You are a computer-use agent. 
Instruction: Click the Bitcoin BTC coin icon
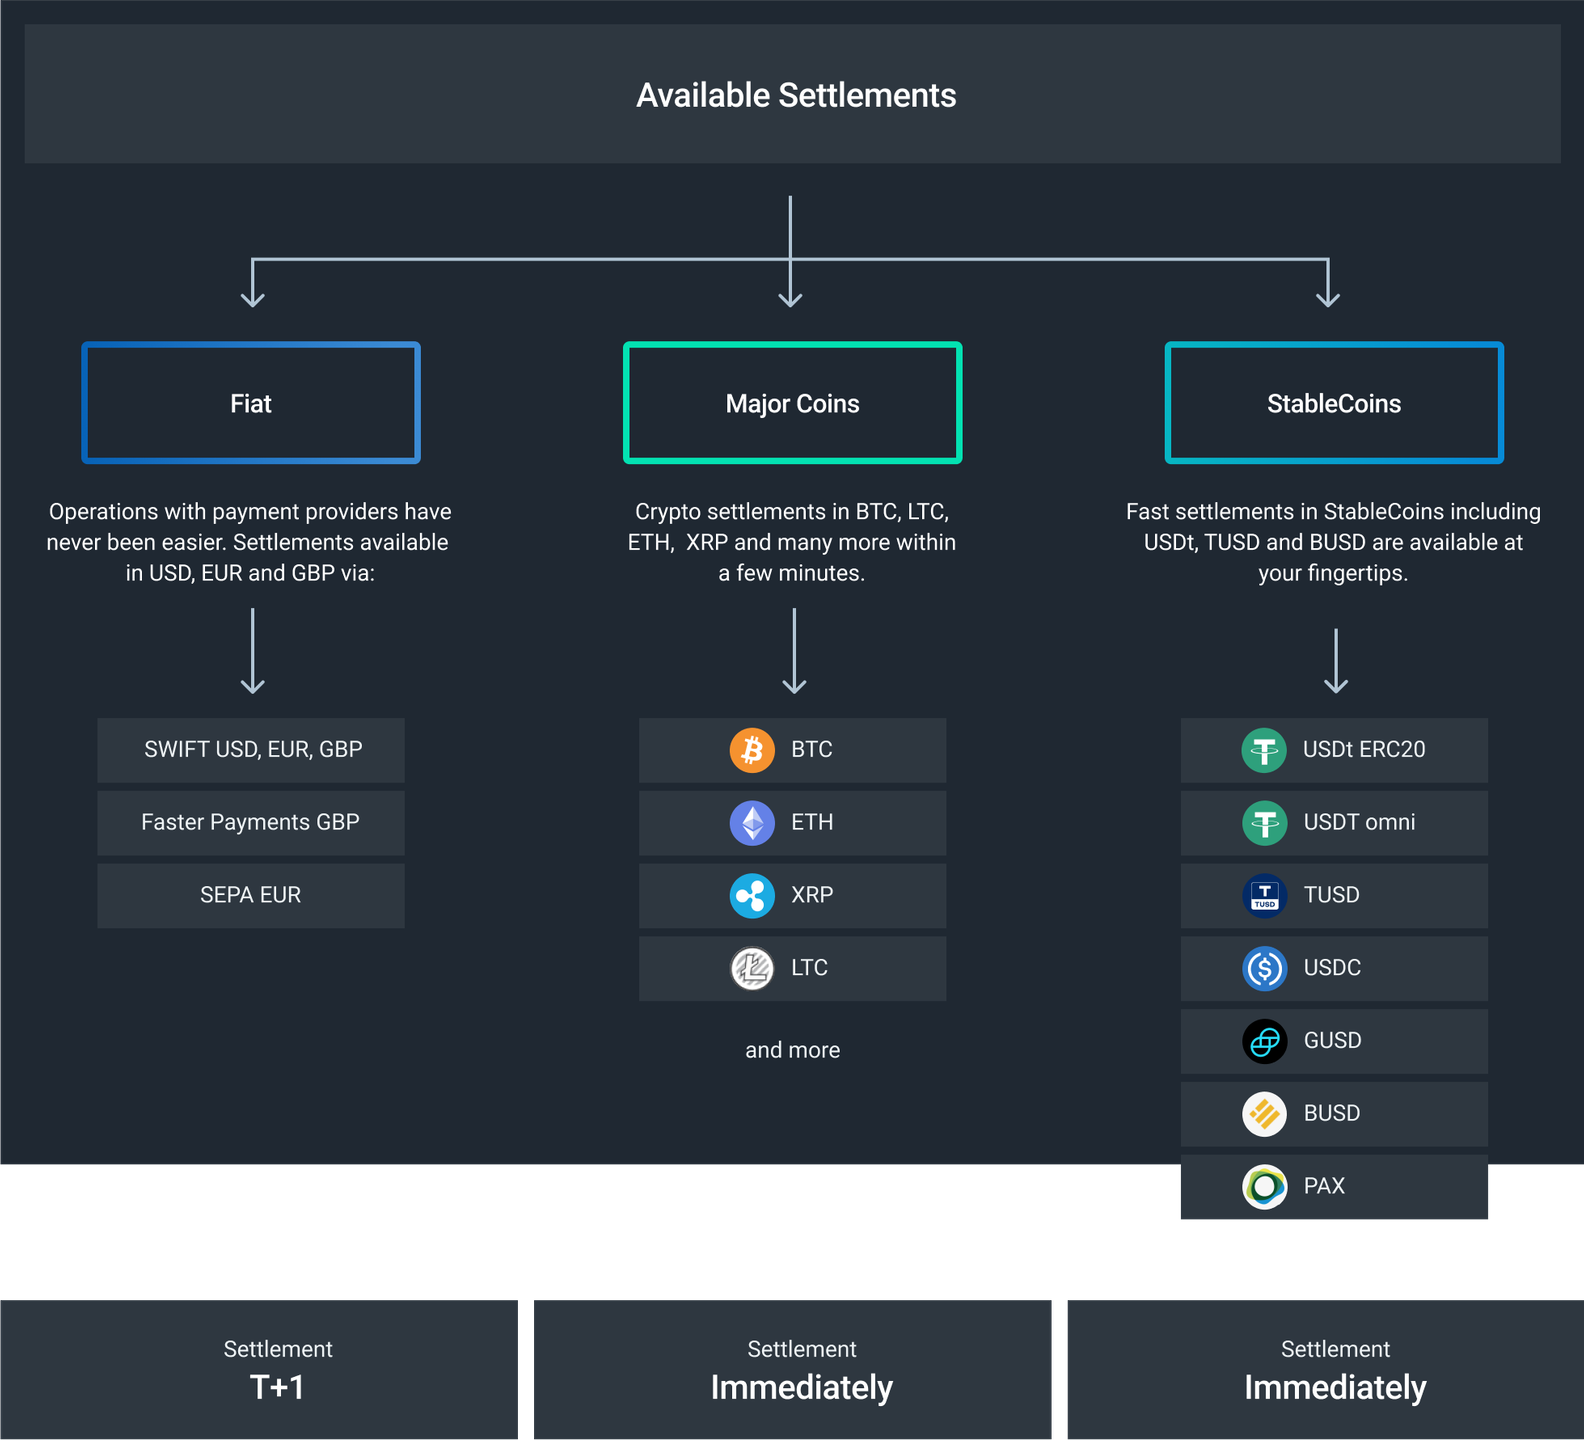(x=752, y=750)
